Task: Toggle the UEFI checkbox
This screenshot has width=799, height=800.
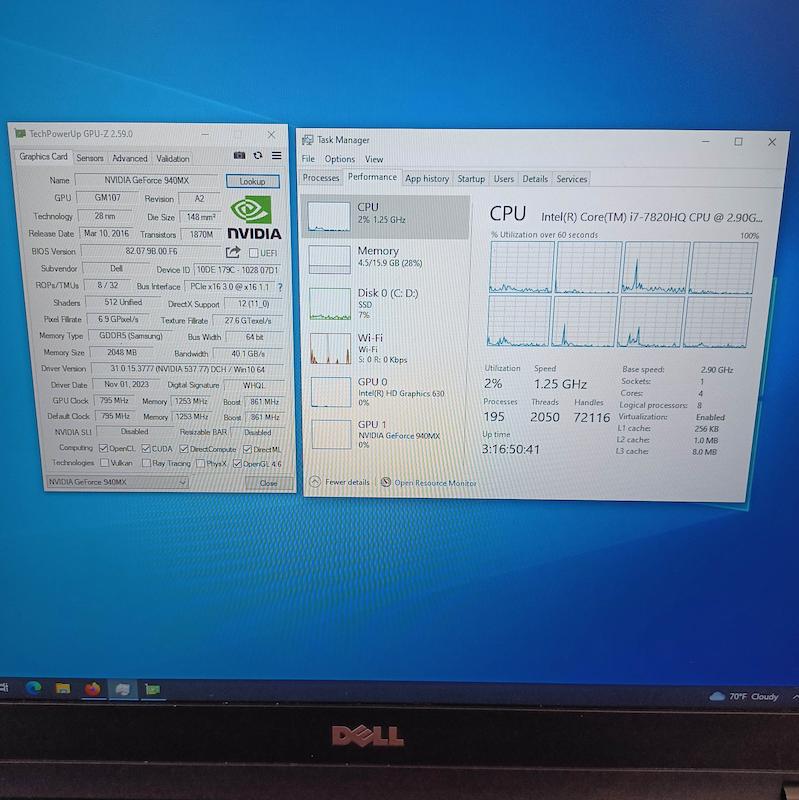Action: pyautogui.click(x=253, y=253)
